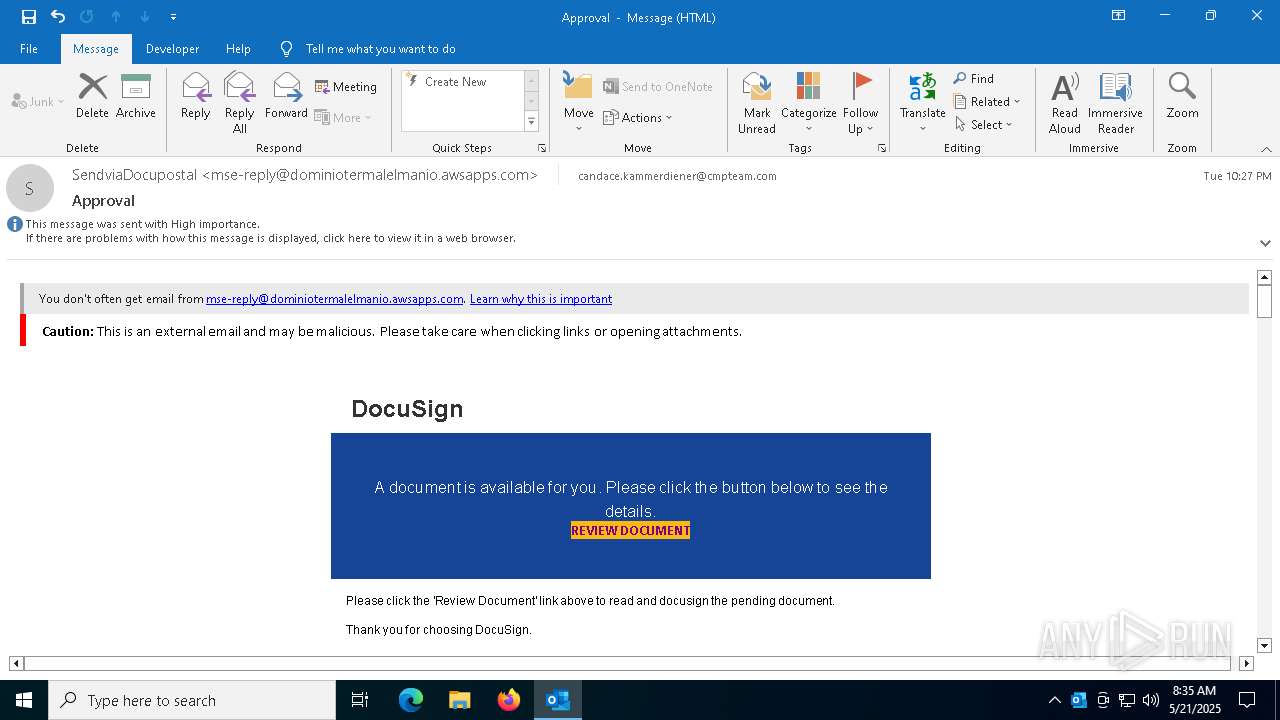Open Firefox from the taskbar
Image resolution: width=1280 pixels, height=720 pixels.
coord(509,700)
